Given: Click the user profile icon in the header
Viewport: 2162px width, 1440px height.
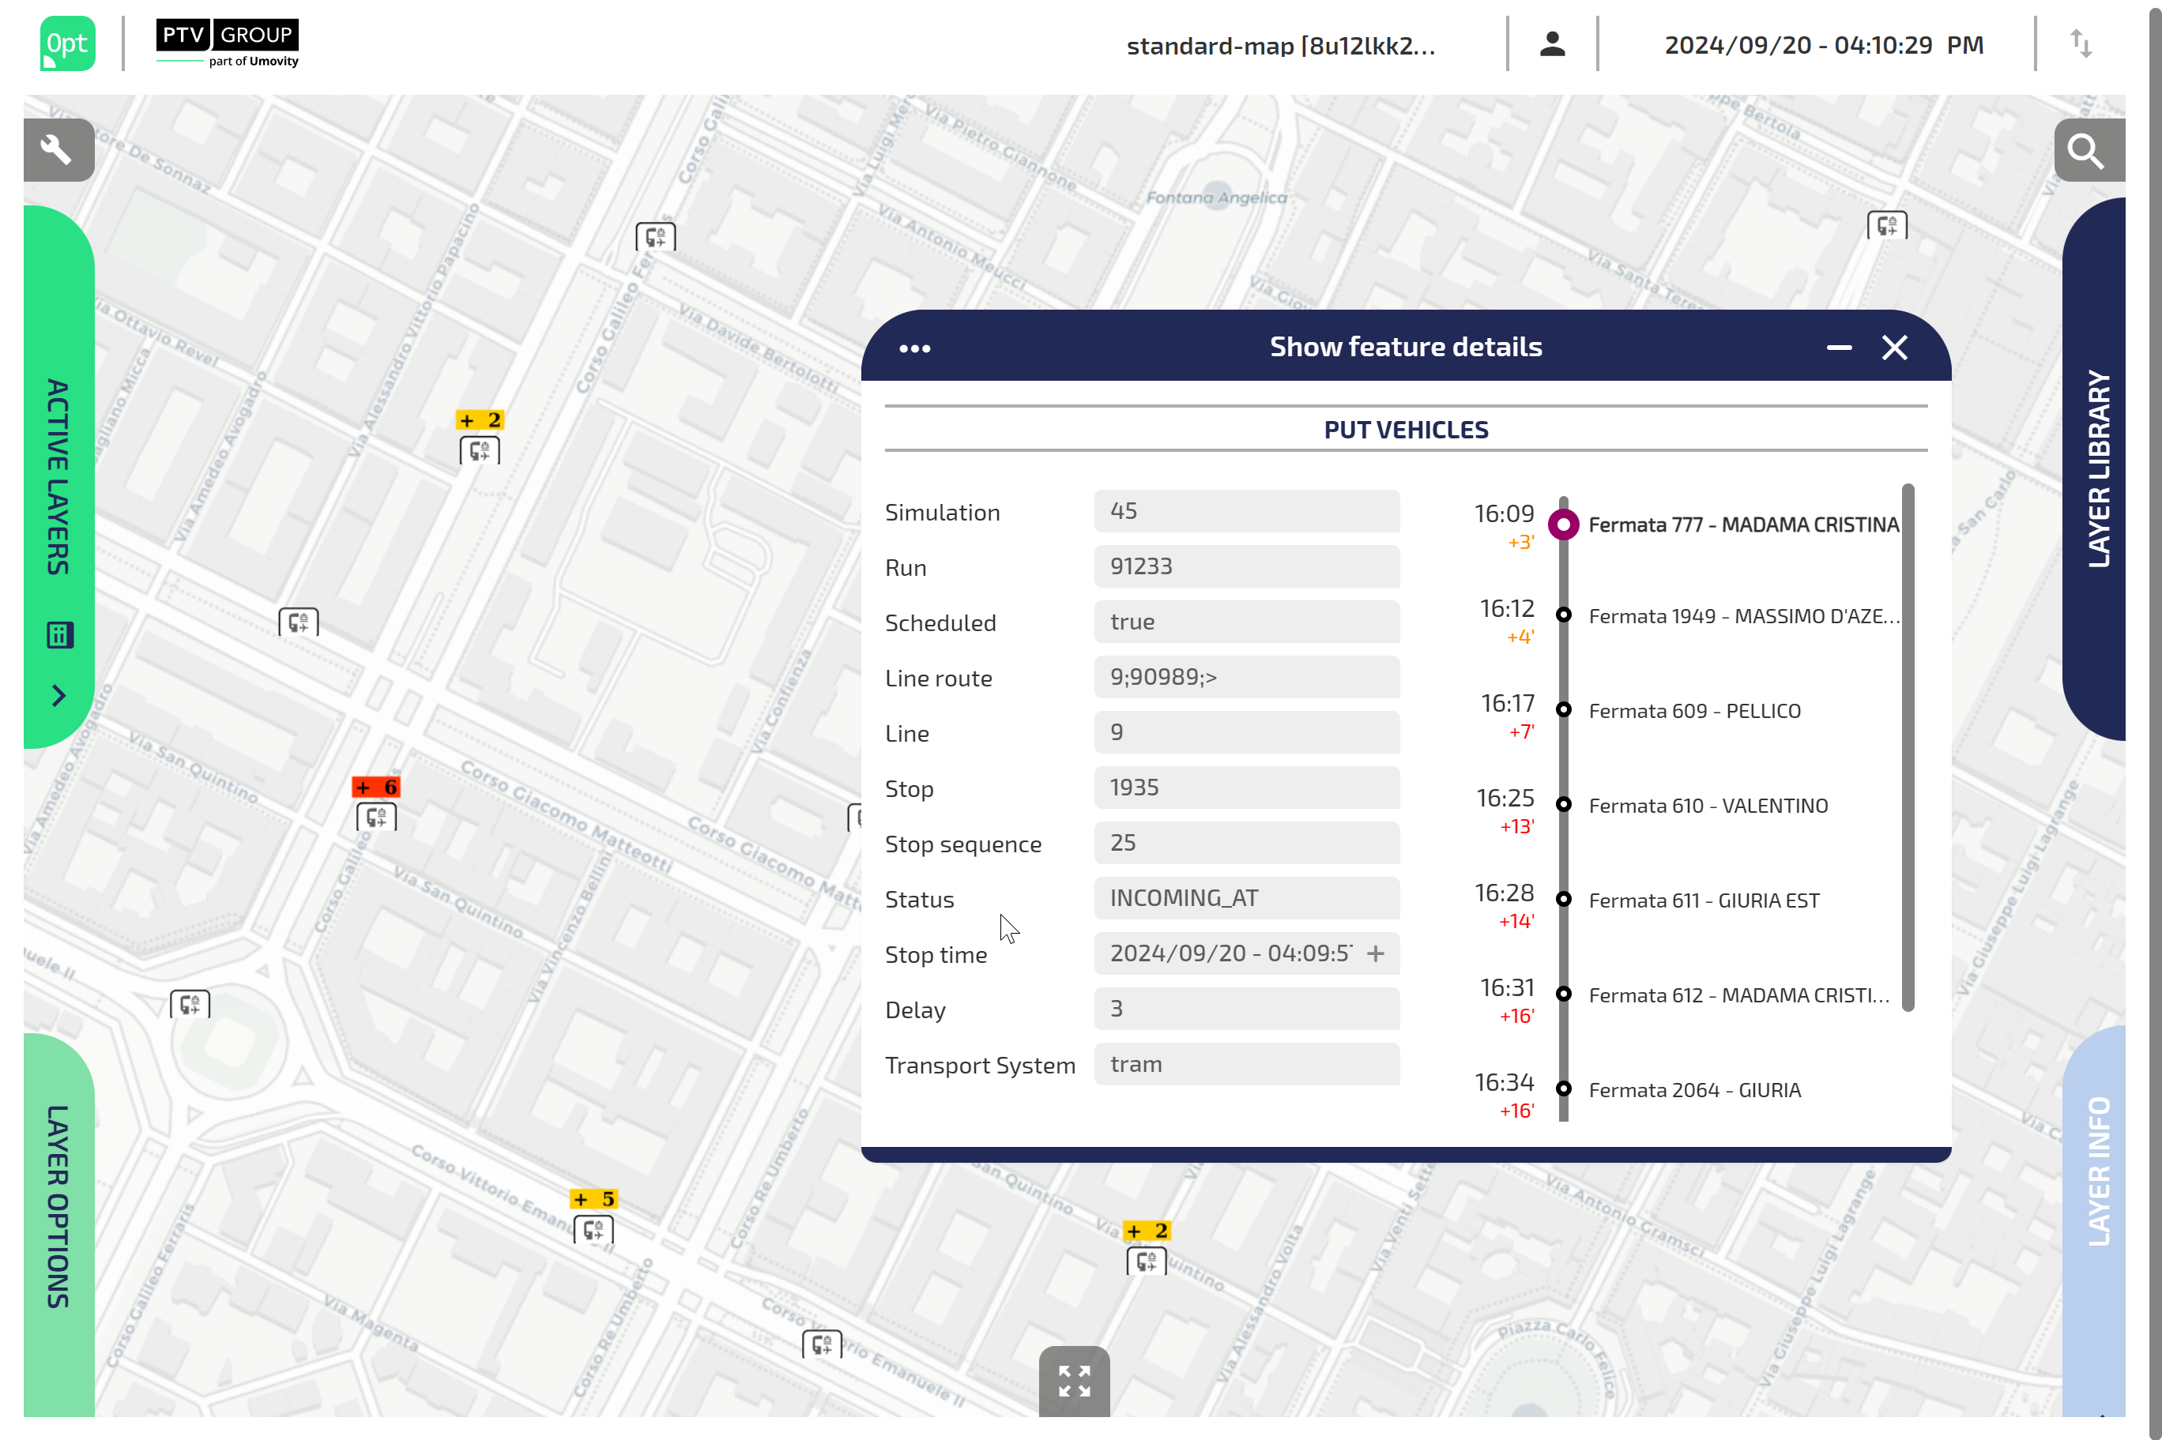Looking at the screenshot, I should point(1551,44).
